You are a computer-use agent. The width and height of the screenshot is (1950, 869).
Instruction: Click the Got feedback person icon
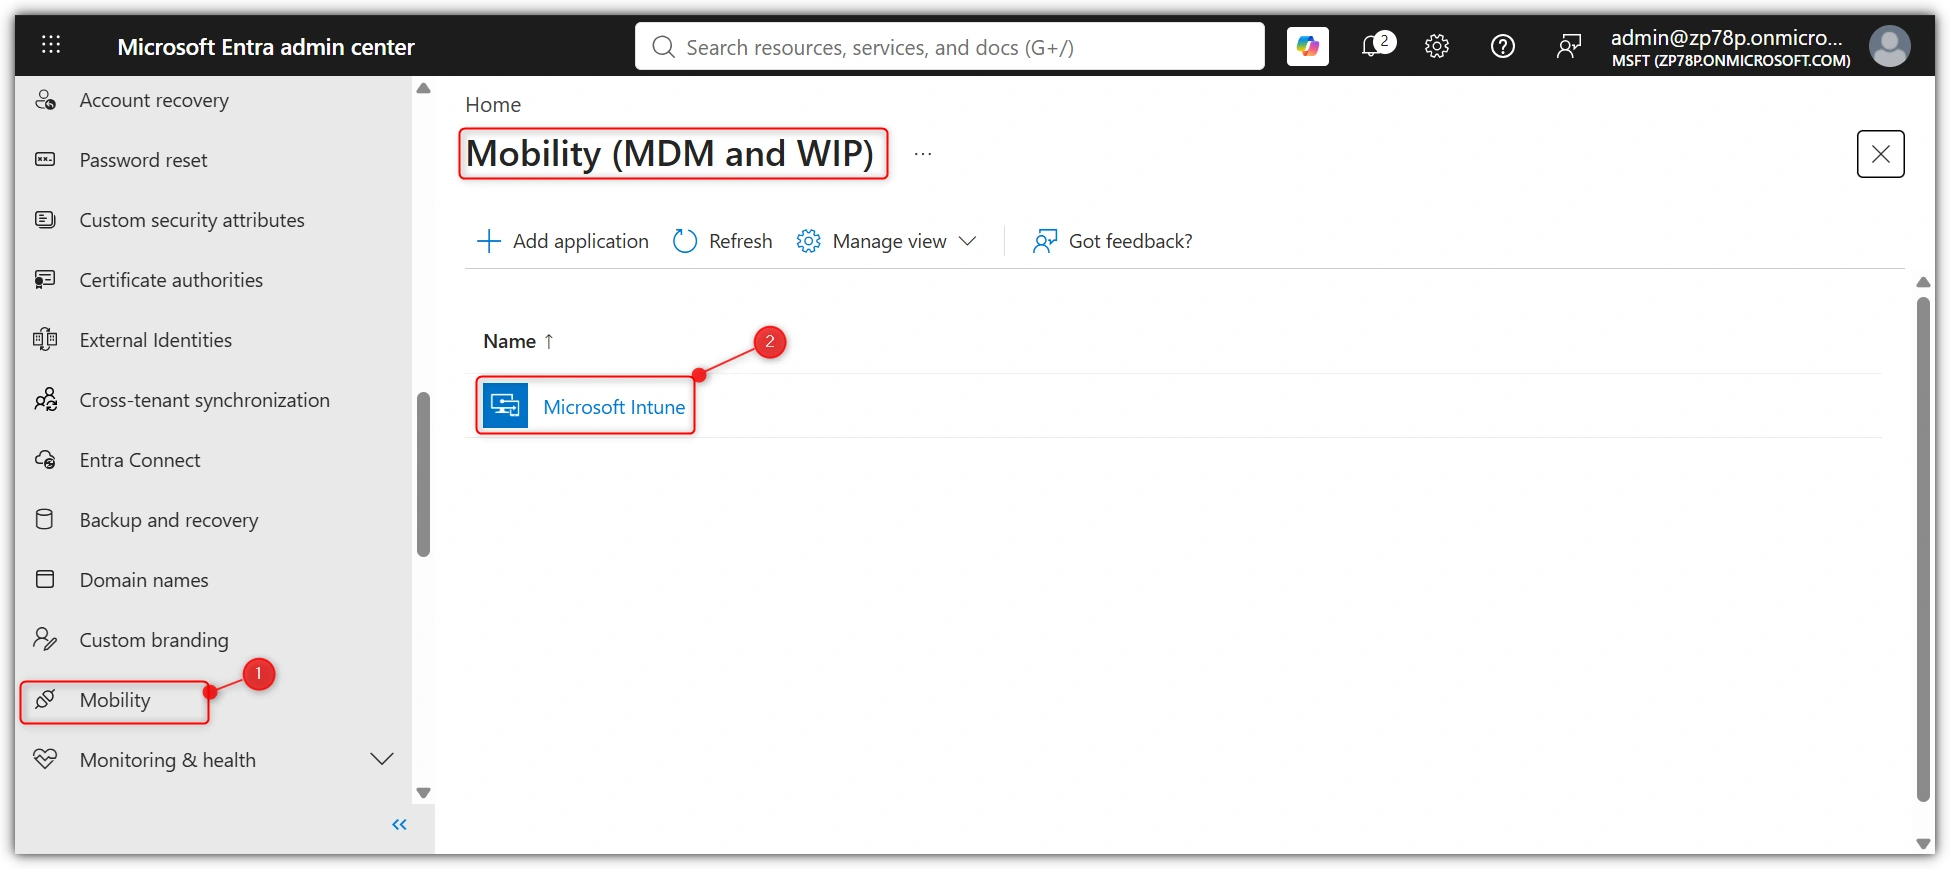[1045, 241]
